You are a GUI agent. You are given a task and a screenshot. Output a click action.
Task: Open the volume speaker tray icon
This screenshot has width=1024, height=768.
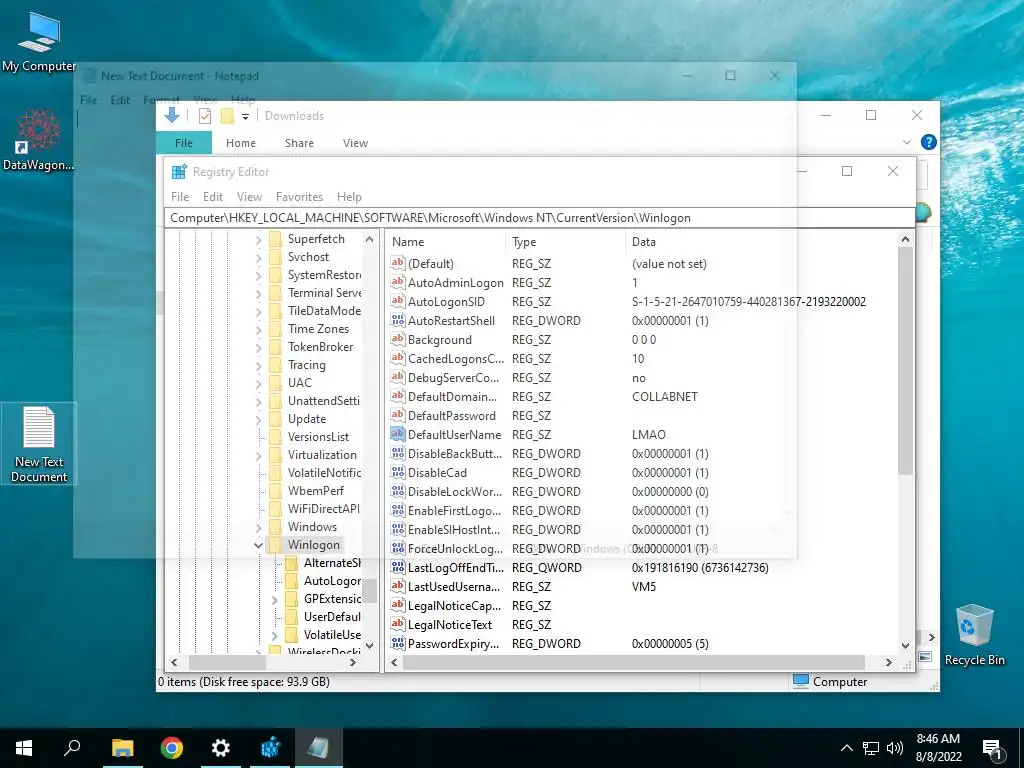tap(894, 748)
